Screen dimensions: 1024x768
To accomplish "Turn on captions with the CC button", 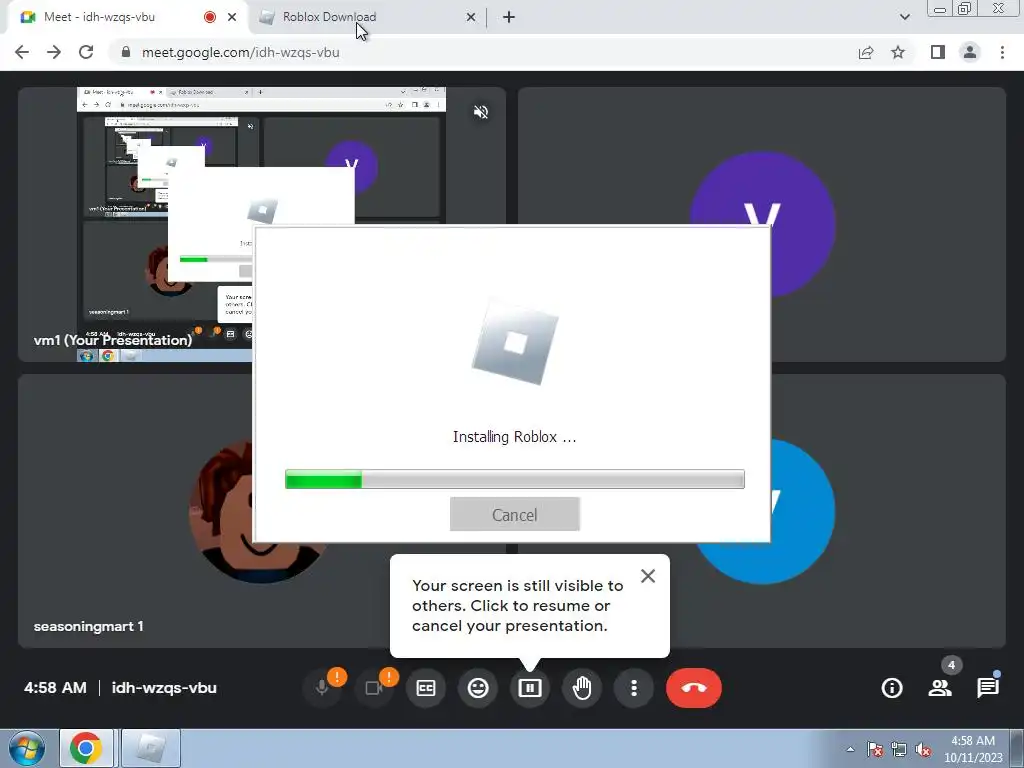I will 426,688.
